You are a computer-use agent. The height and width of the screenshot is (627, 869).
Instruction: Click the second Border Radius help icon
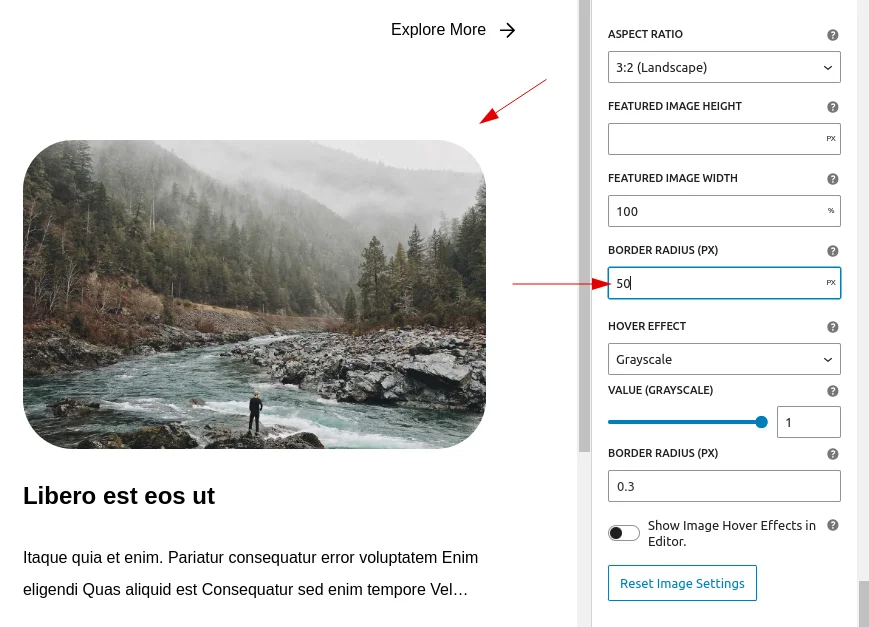coord(831,453)
